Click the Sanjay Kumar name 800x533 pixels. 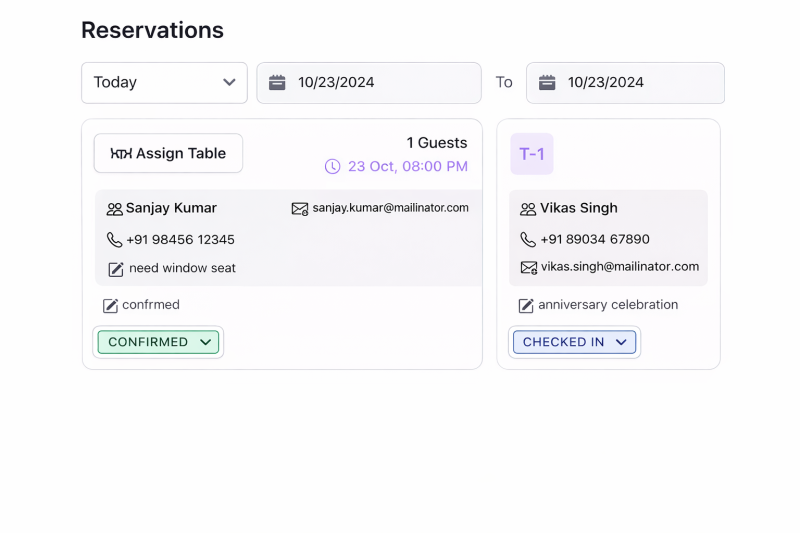point(171,208)
